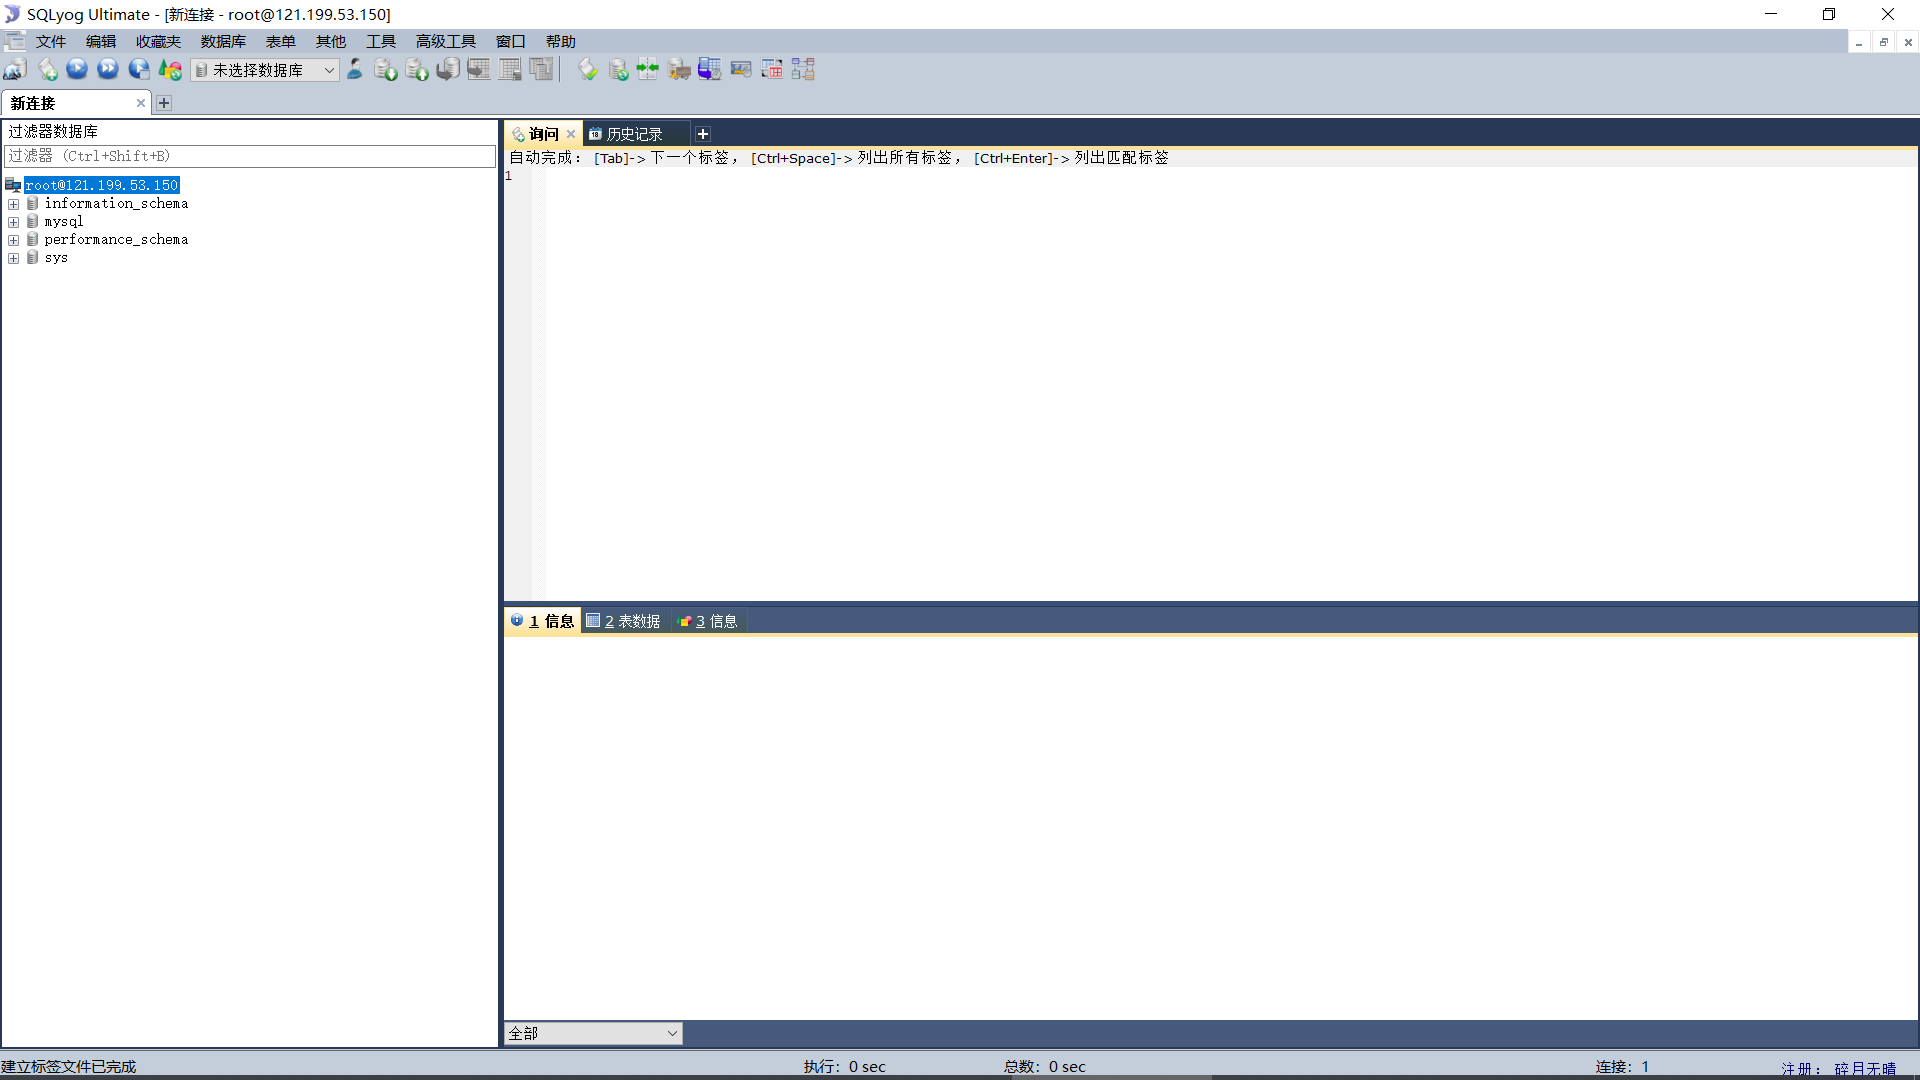Click the table grid with calculator icon
Image resolution: width=1920 pixels, height=1080 pixels.
[510, 69]
